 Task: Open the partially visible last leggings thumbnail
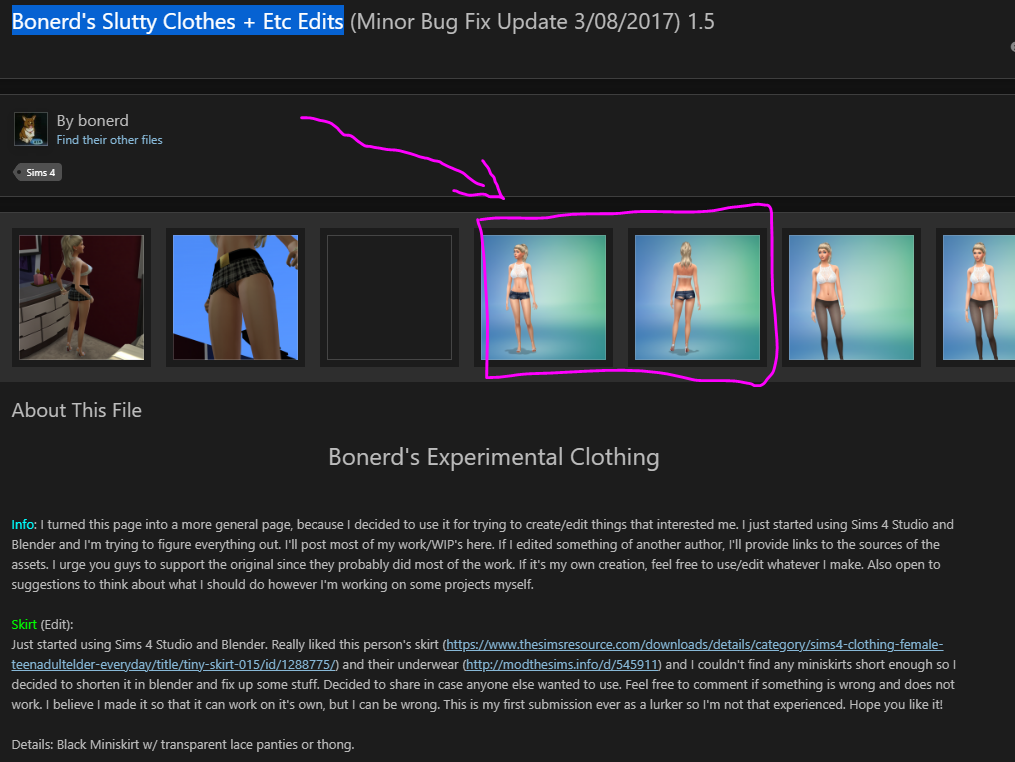[979, 297]
